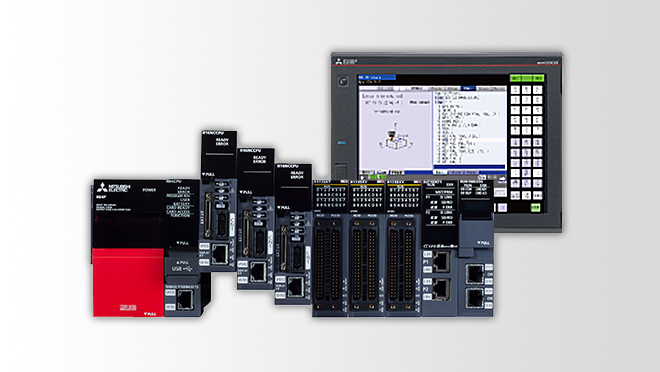Image resolution: width=660 pixels, height=372 pixels.
Task: Click the lower Ethernet port on the rightmost module
Action: tap(474, 298)
